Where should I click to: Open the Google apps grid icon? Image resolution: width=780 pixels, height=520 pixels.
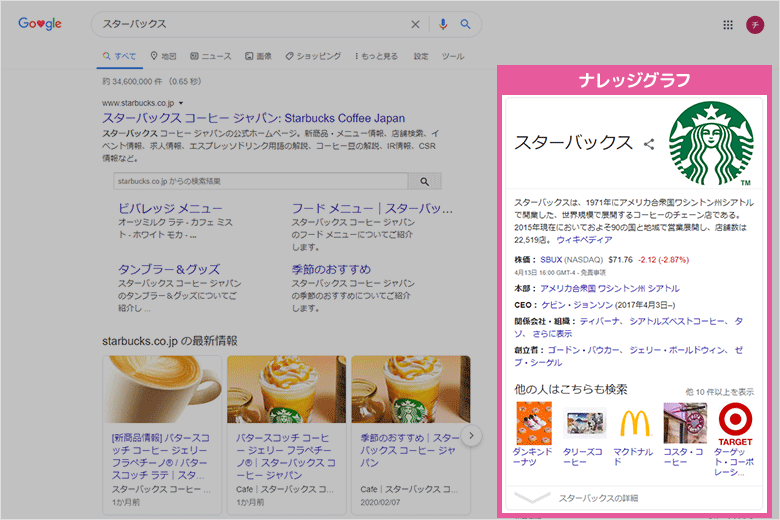(x=728, y=24)
